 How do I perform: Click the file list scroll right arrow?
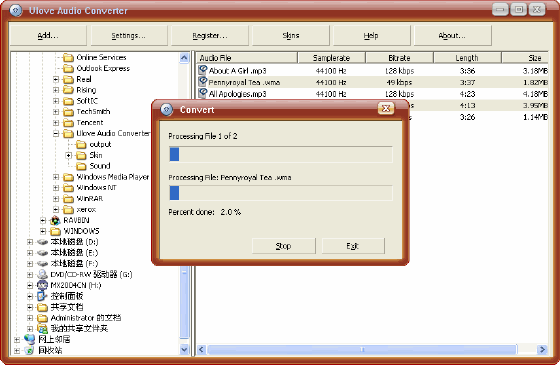pyautogui.click(x=542, y=349)
